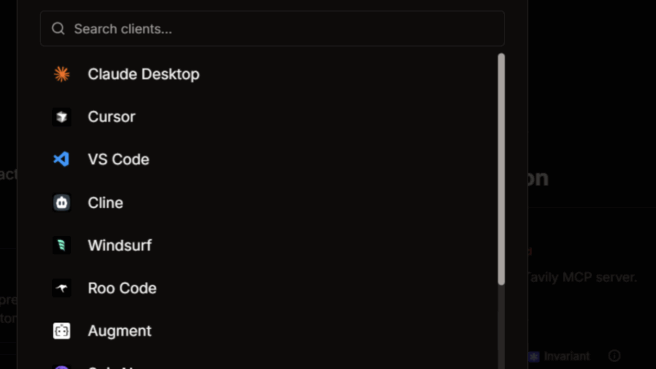Click the client list vertical scrollbar thumb

pos(501,169)
